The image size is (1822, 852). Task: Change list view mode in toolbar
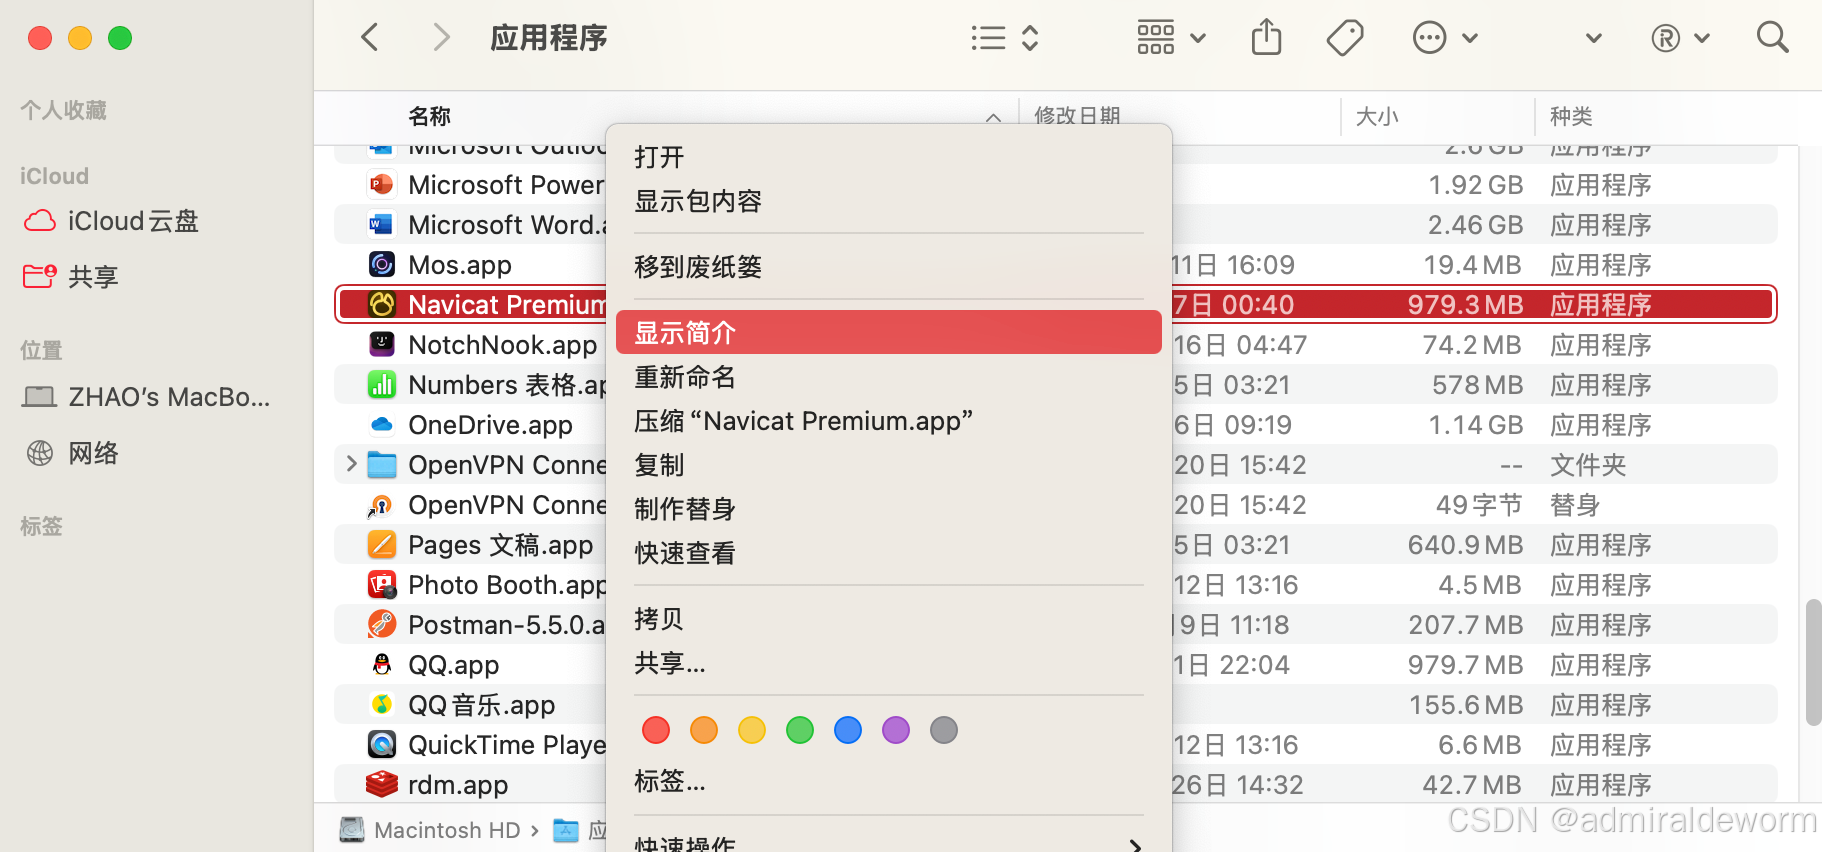point(1005,38)
